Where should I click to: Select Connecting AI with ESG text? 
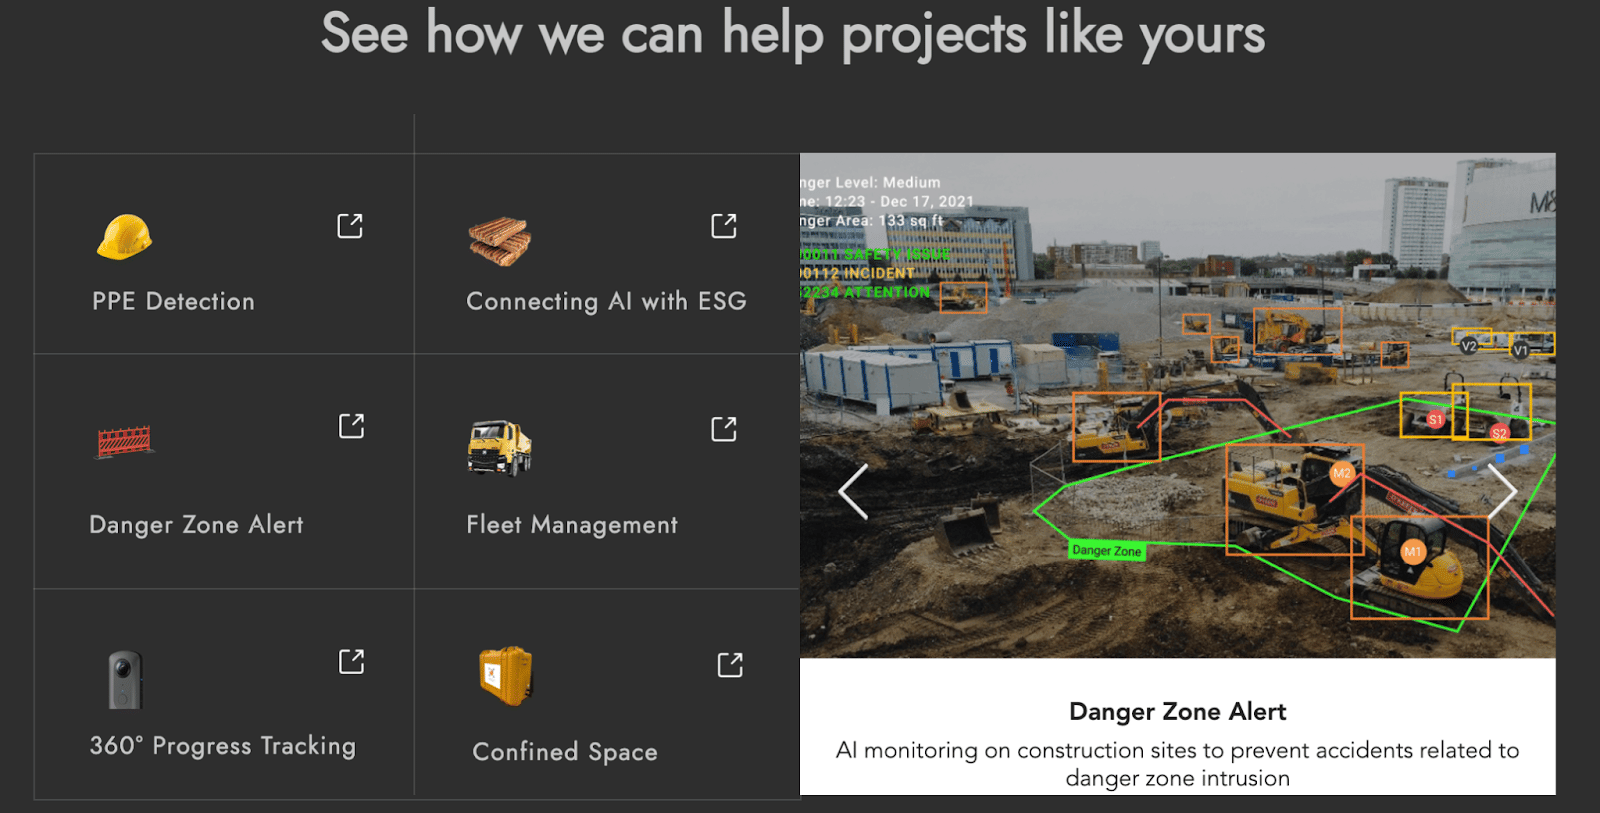(606, 301)
